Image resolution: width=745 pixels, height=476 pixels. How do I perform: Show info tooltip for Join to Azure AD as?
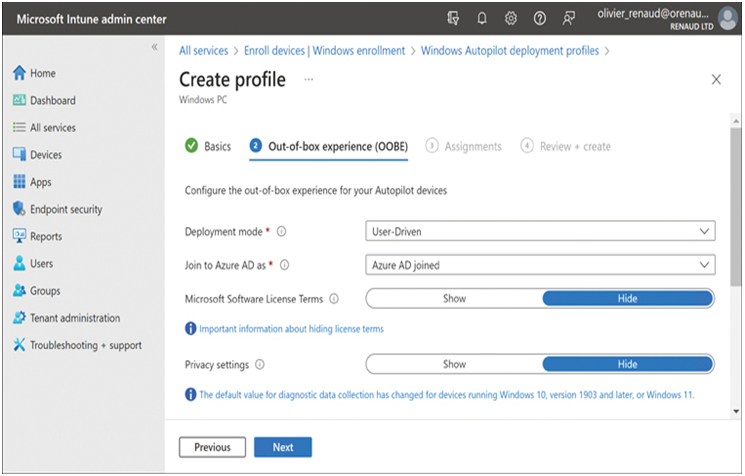(x=284, y=265)
